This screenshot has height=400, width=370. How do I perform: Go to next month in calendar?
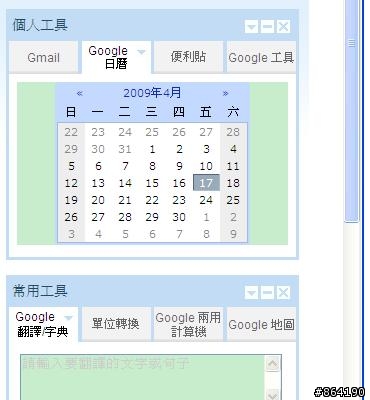(225, 93)
